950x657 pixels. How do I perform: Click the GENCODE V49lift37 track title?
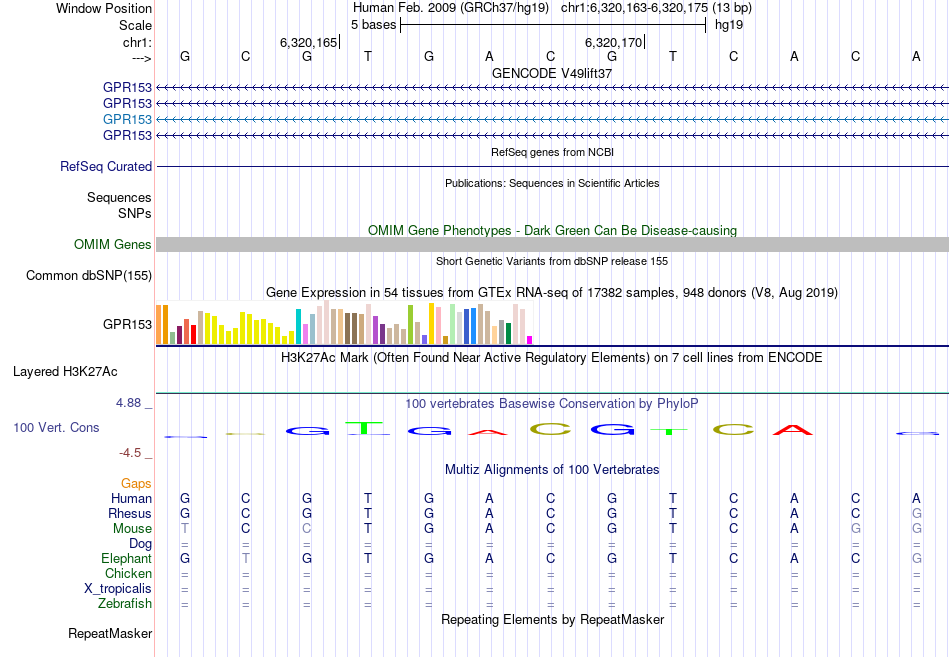(x=552, y=73)
